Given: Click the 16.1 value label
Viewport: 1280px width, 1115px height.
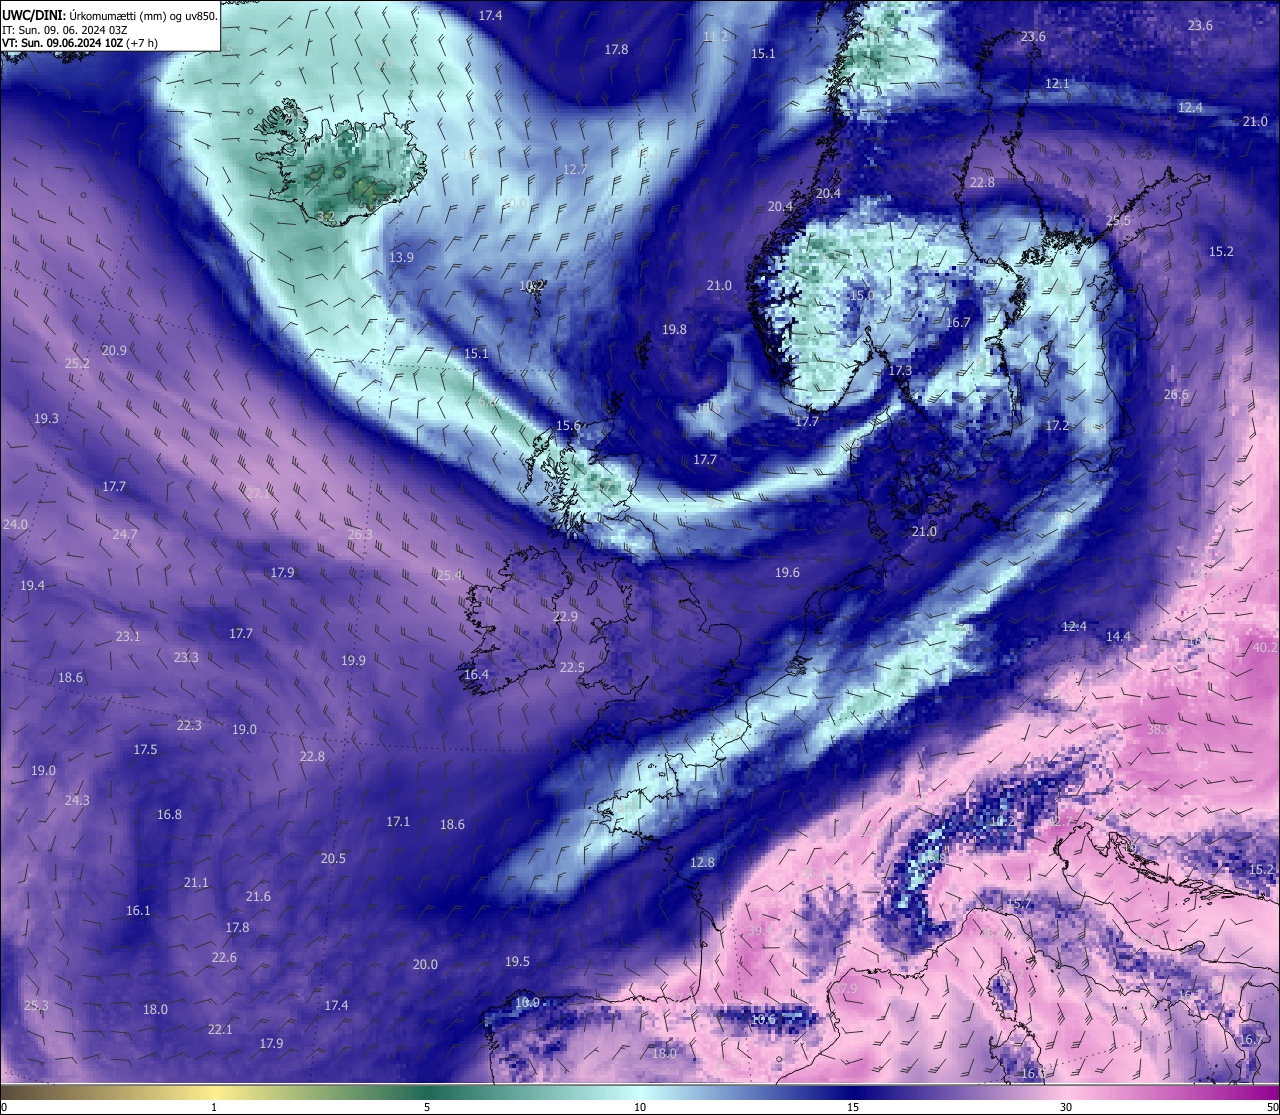Looking at the screenshot, I should click(138, 911).
